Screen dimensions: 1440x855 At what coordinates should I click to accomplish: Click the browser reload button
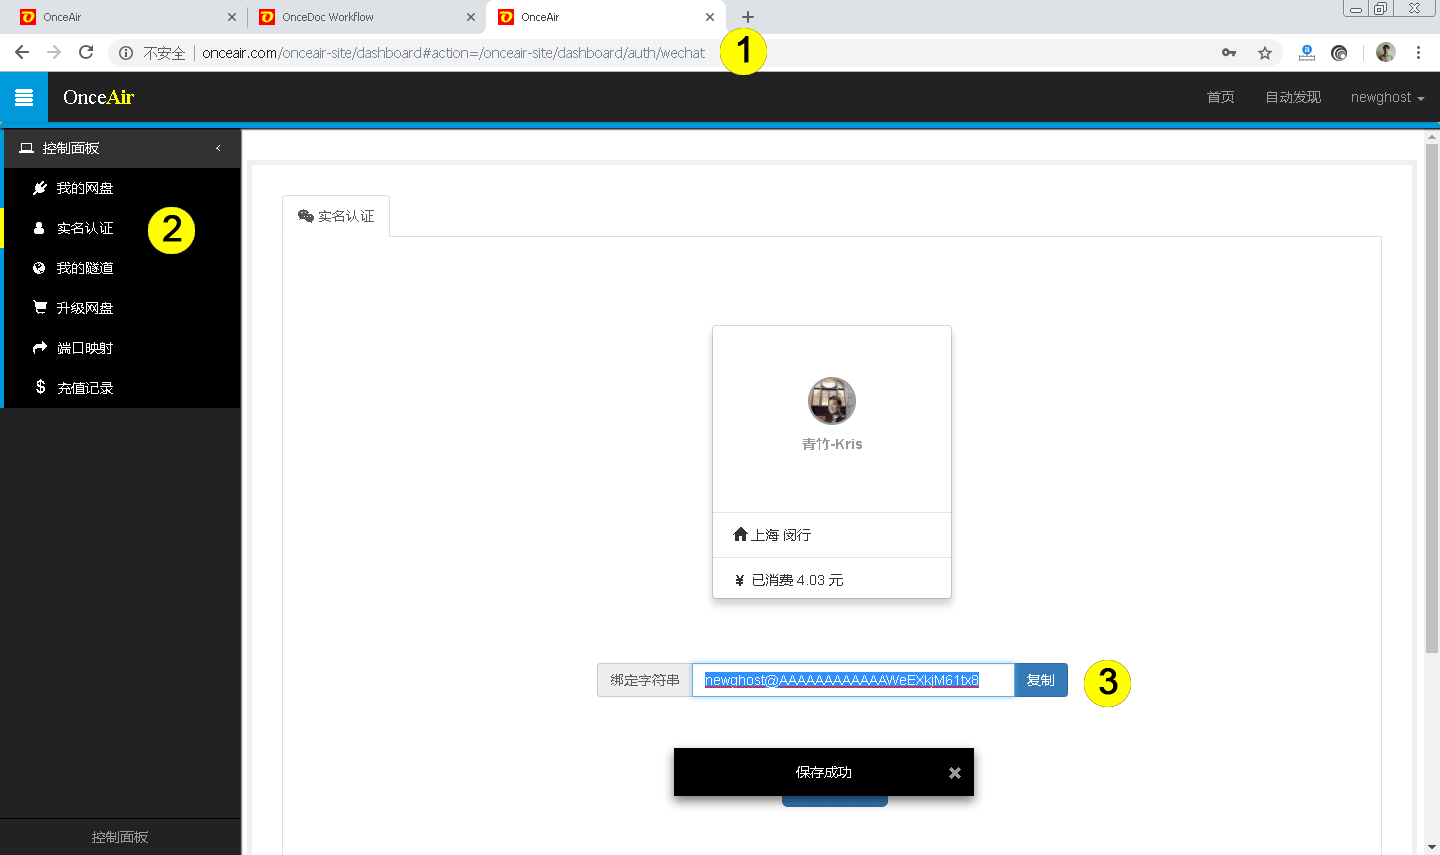point(86,53)
